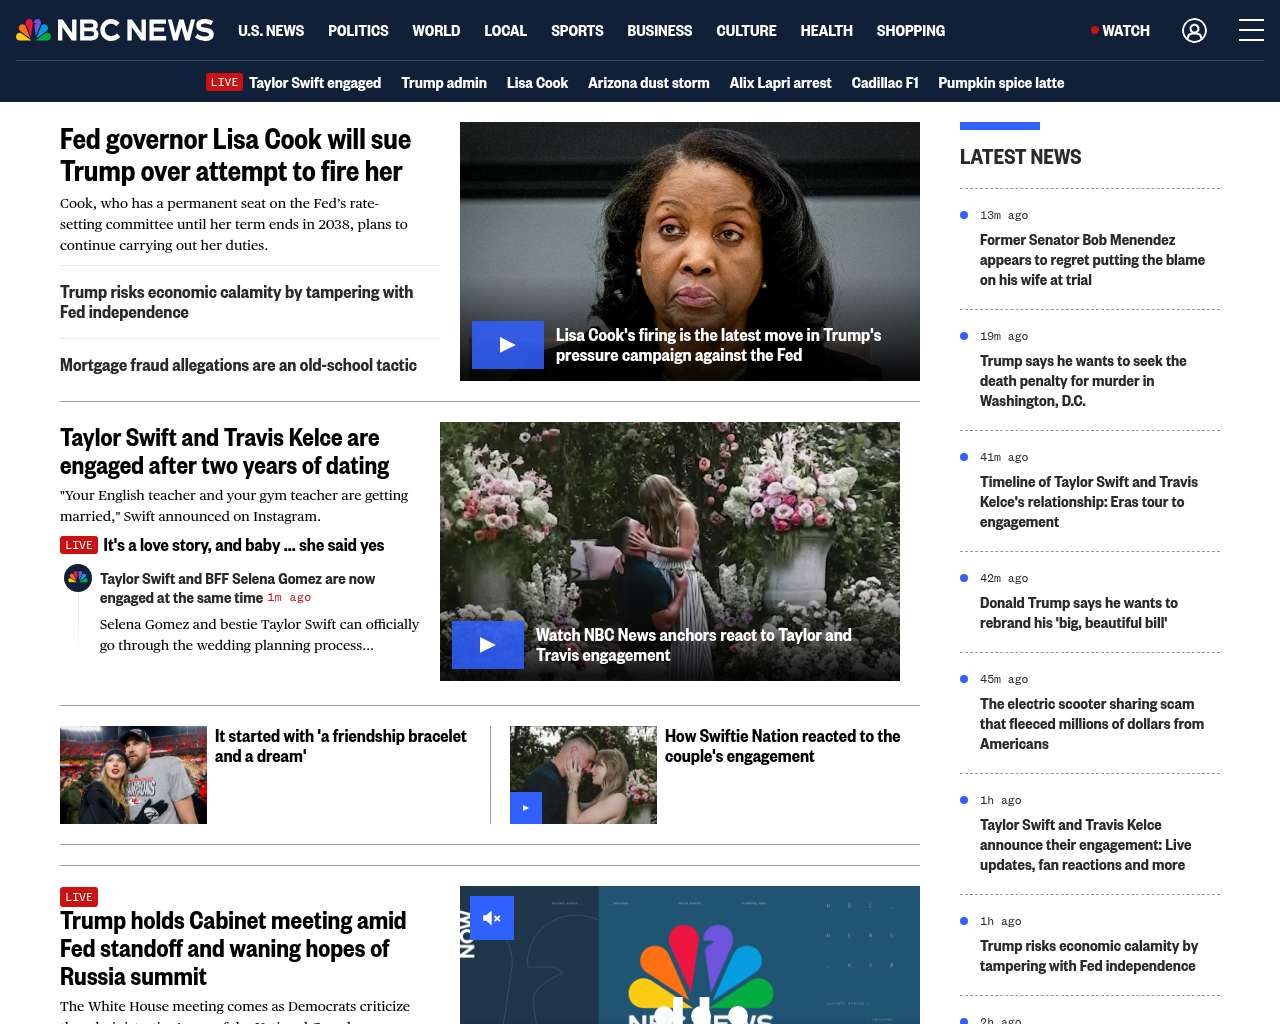Click LIVE badge above Trump Cabinet meeting headline
This screenshot has width=1280, height=1024.
click(x=79, y=897)
